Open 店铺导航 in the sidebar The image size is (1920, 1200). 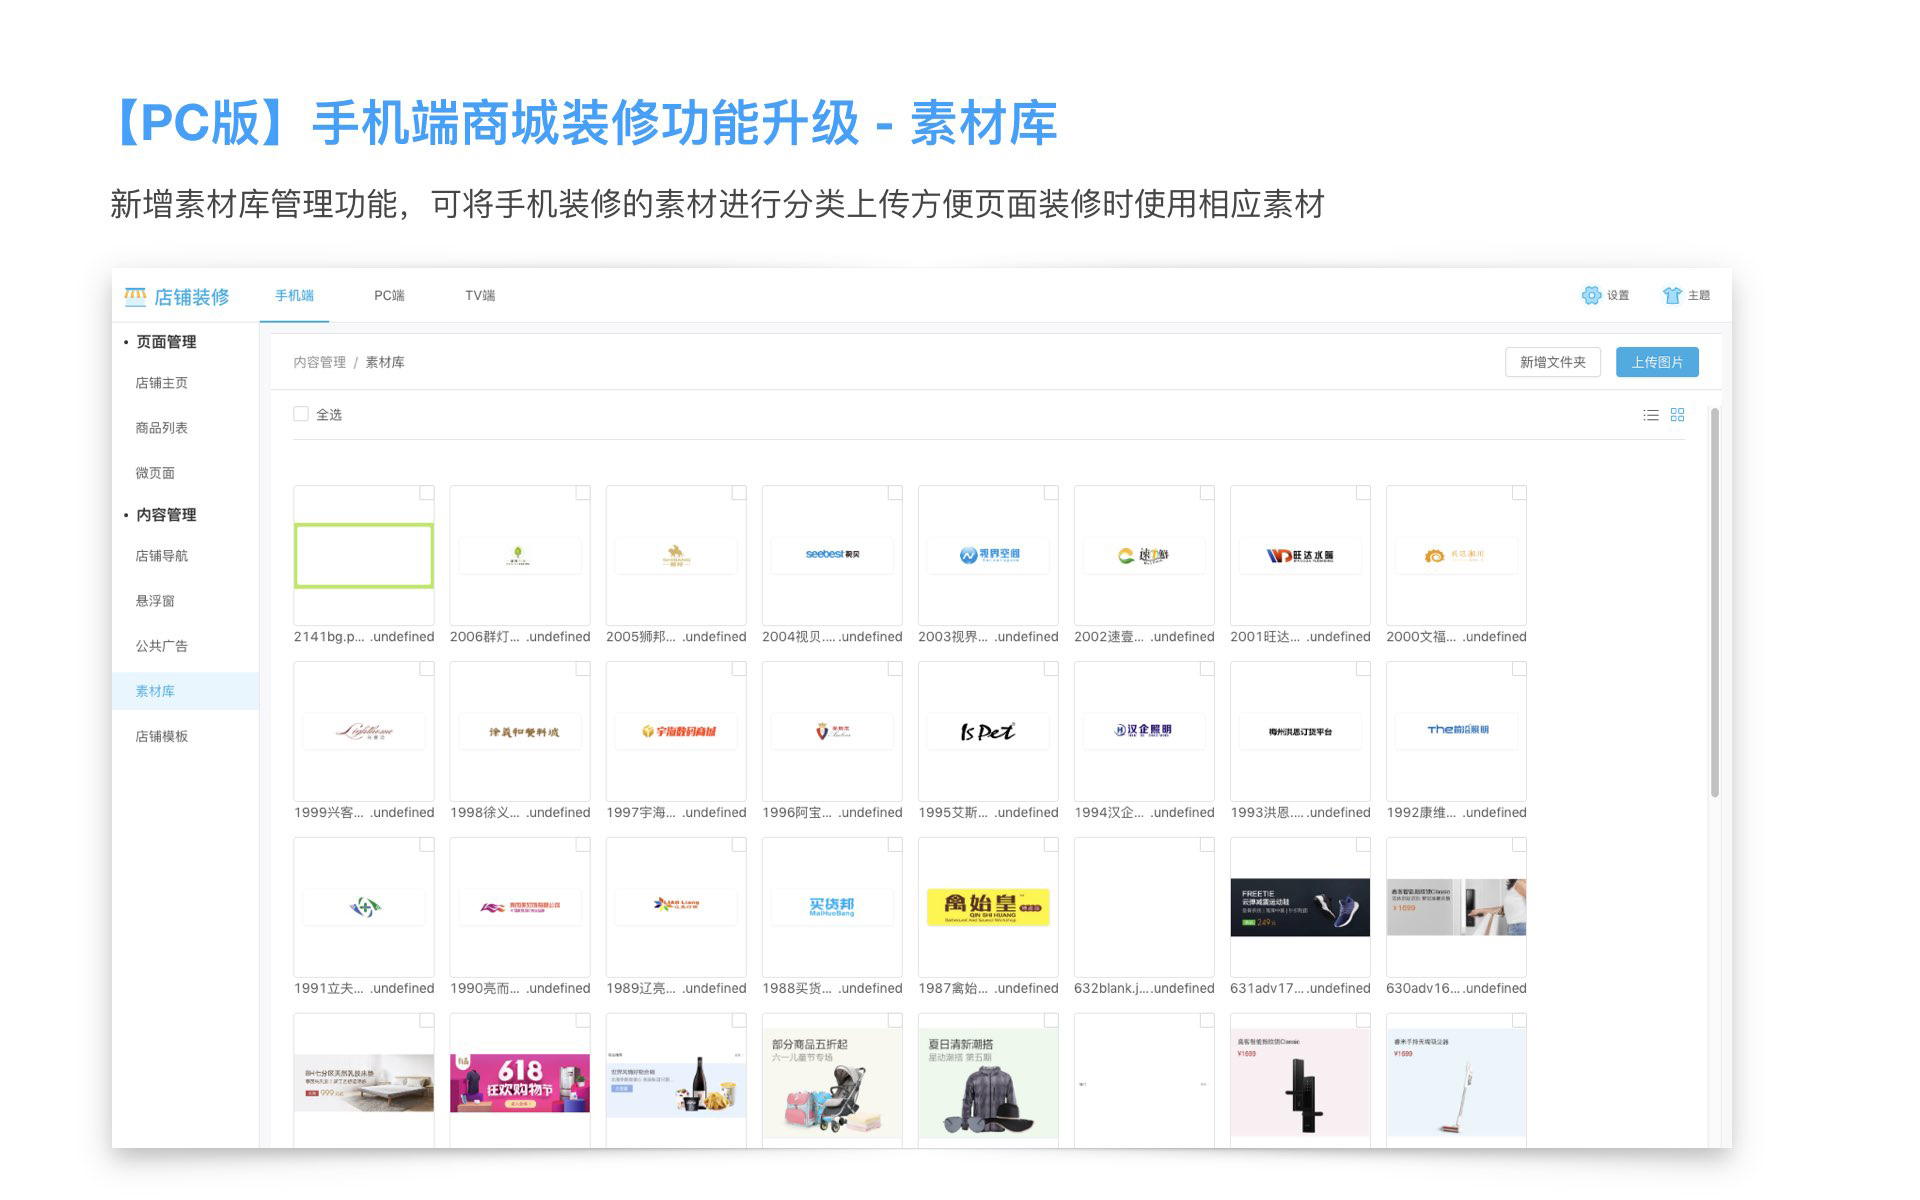162,556
